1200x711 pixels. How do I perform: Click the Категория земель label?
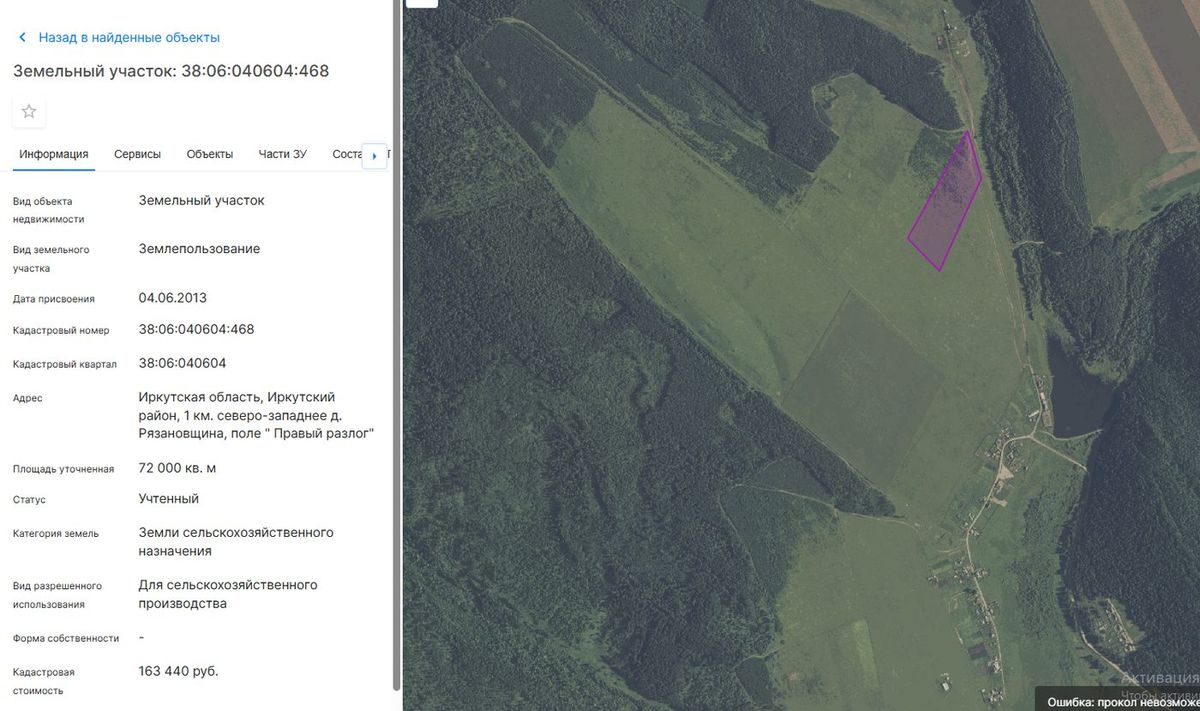pos(56,534)
